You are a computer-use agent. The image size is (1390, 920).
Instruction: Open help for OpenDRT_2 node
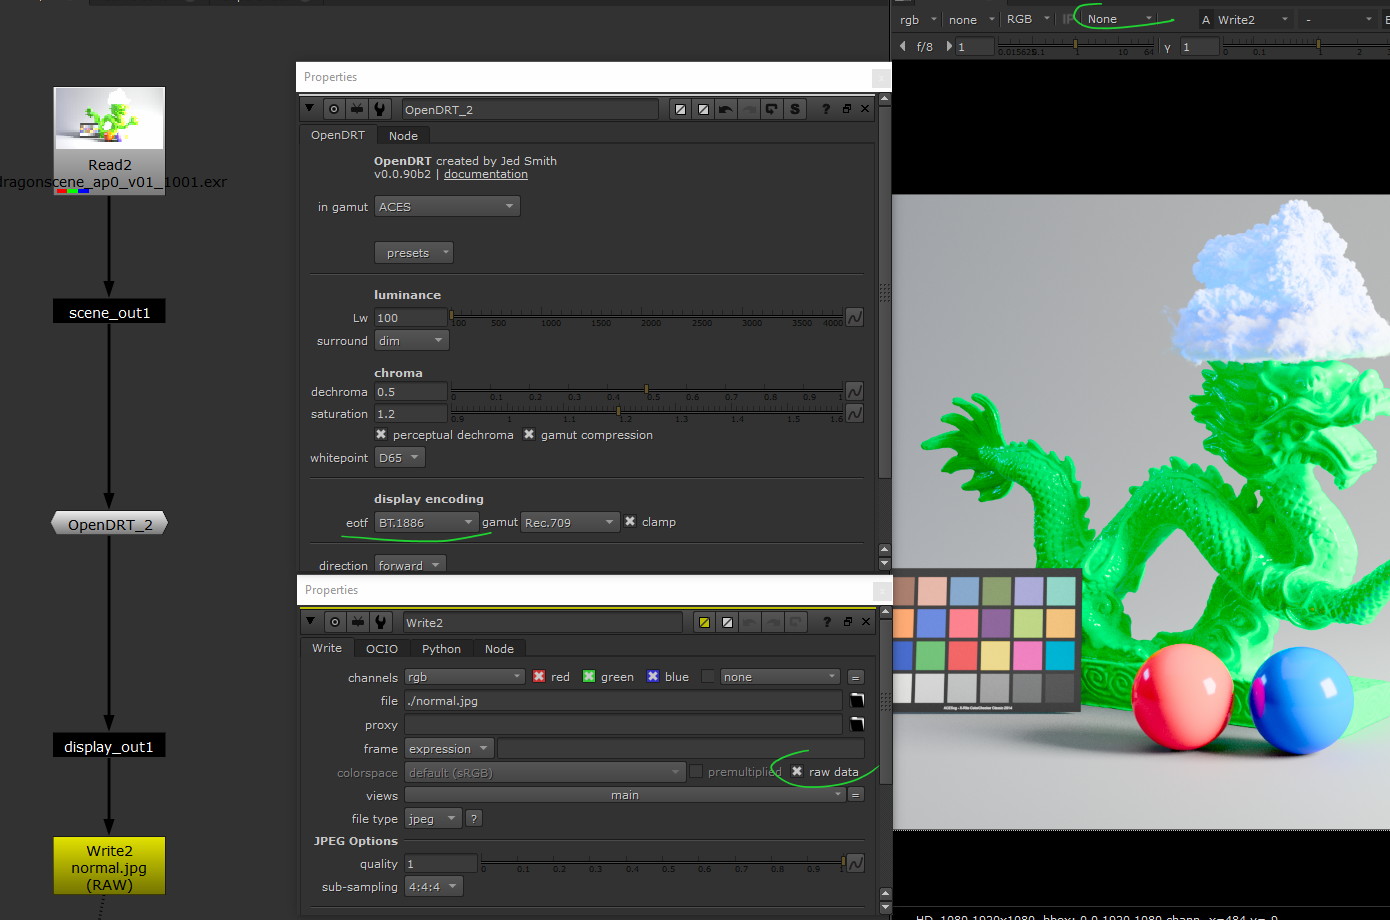pyautogui.click(x=826, y=109)
